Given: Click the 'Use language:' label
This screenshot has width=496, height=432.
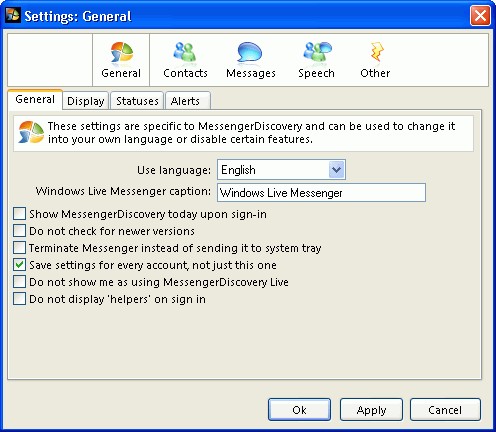Looking at the screenshot, I should point(174,170).
